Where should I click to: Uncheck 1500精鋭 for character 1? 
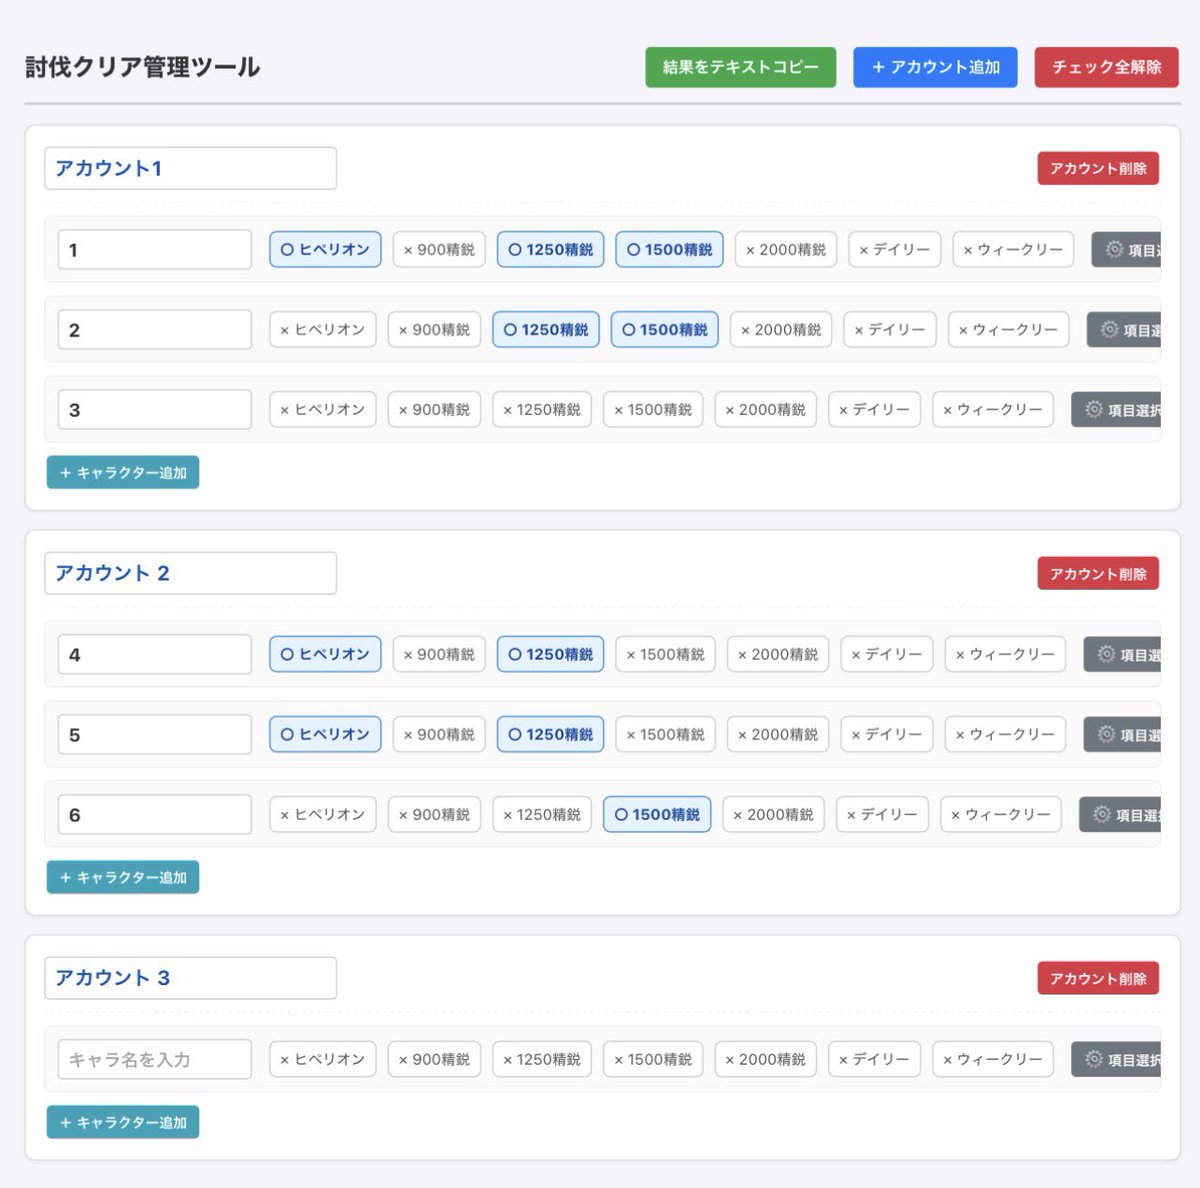click(x=669, y=249)
